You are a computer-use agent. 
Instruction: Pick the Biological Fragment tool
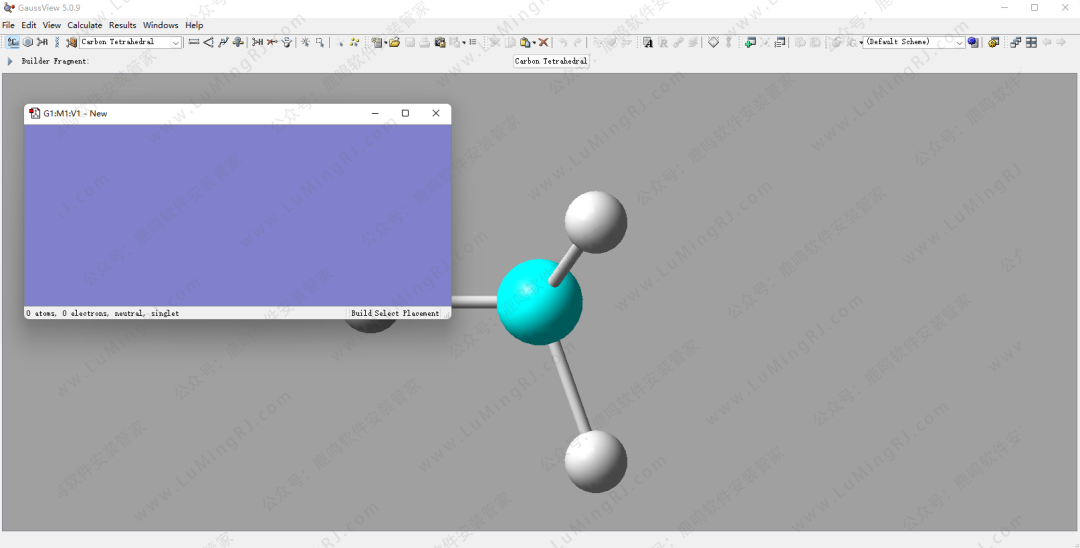(x=57, y=42)
